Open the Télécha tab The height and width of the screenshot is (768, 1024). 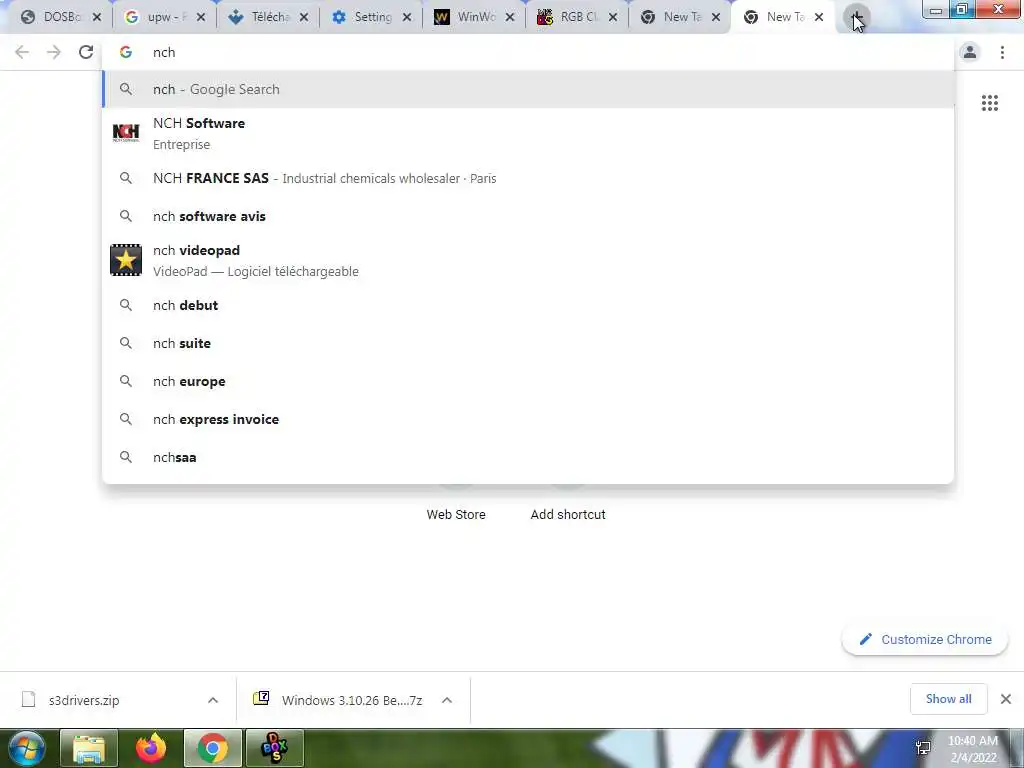tap(263, 17)
